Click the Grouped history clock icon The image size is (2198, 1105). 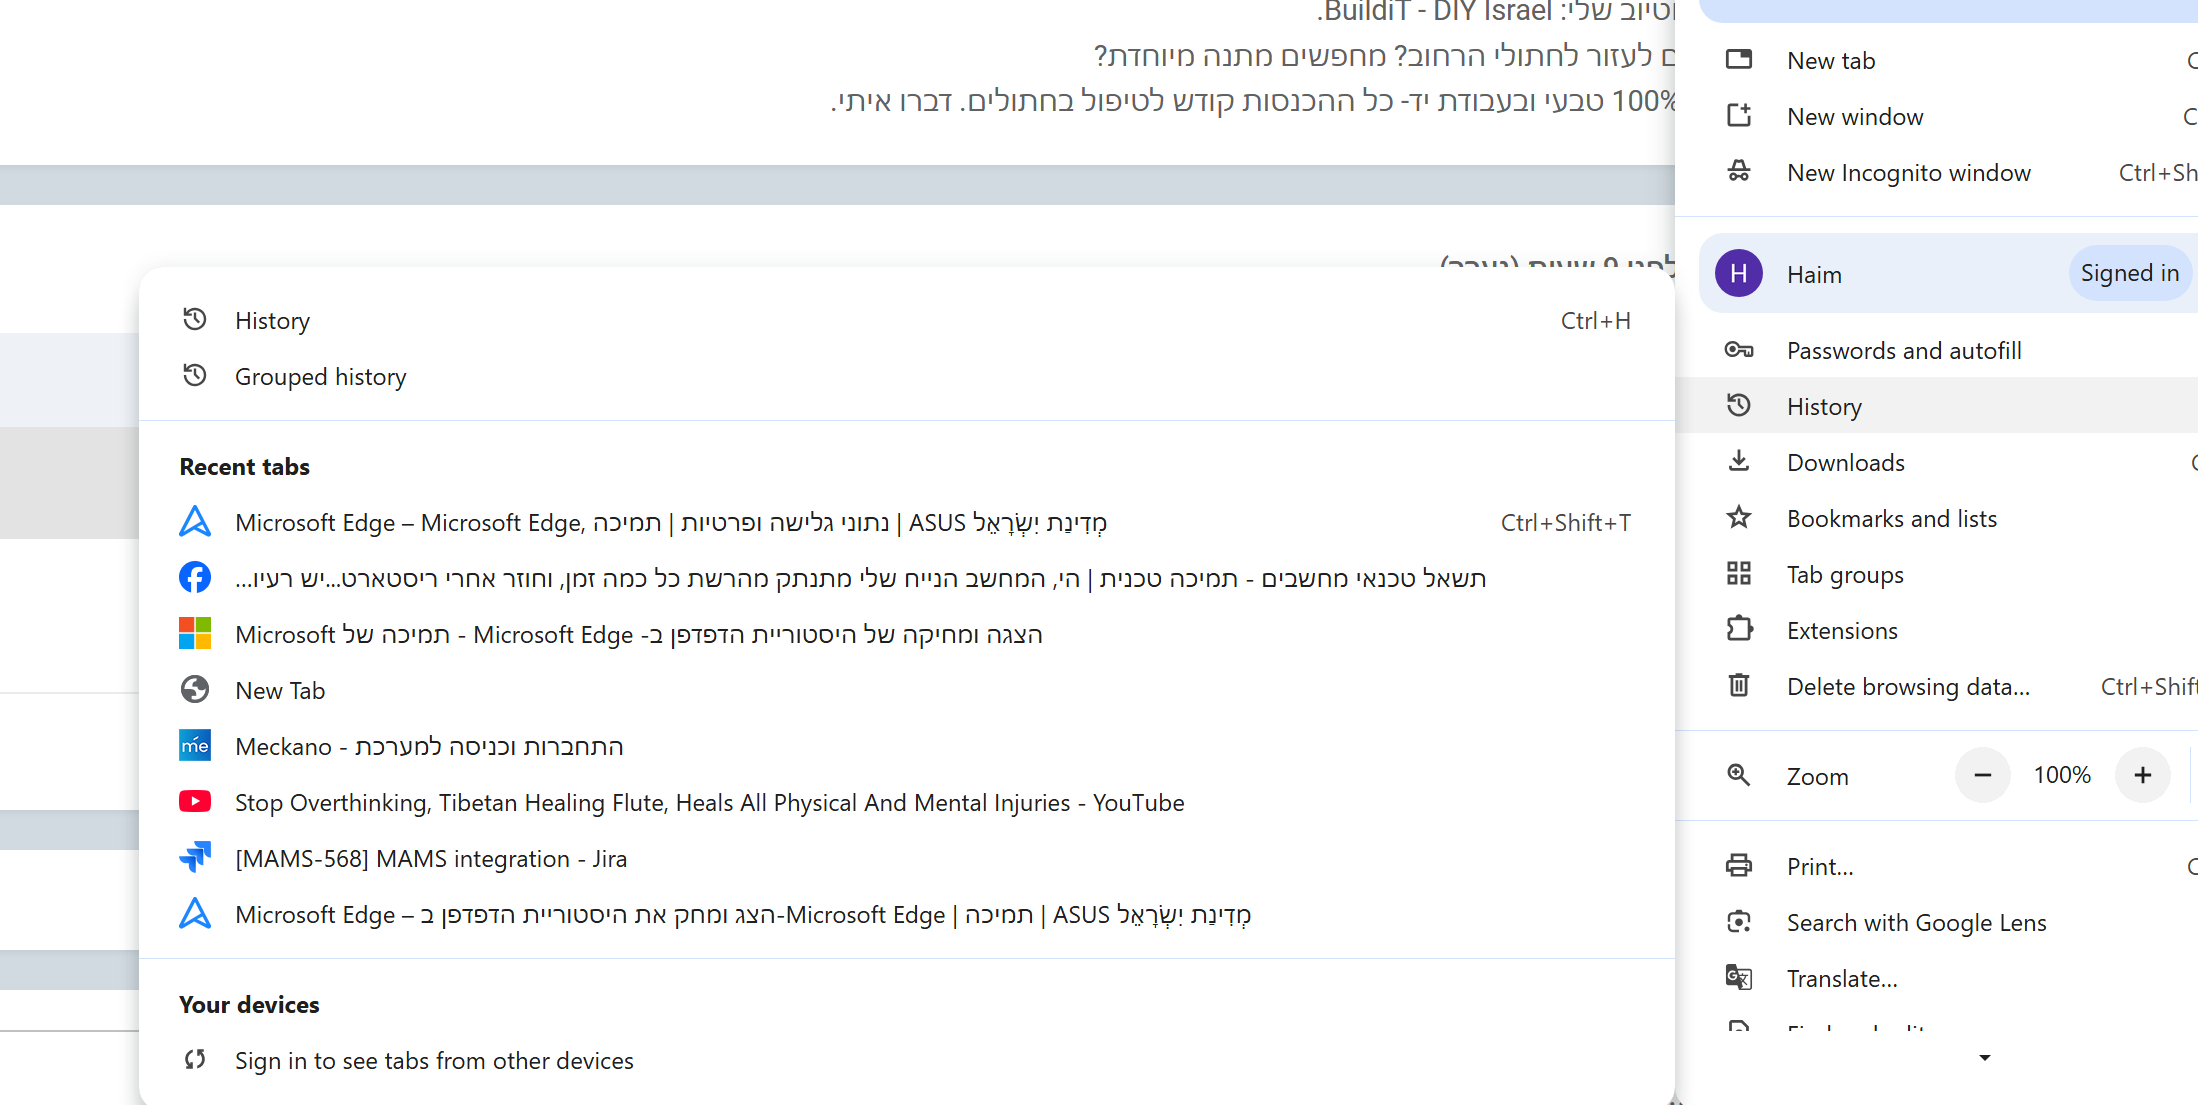pos(195,376)
